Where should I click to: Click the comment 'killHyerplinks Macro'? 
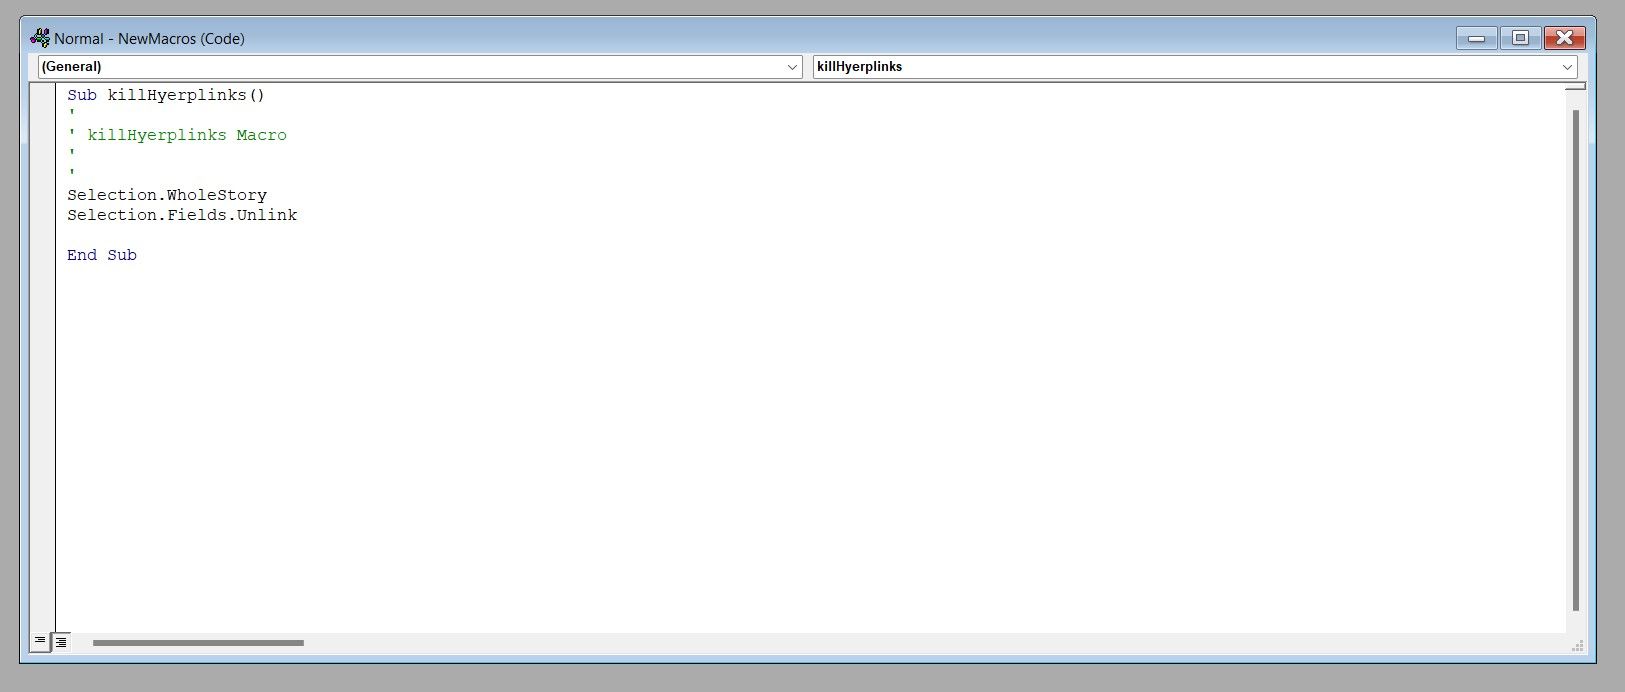(x=187, y=135)
